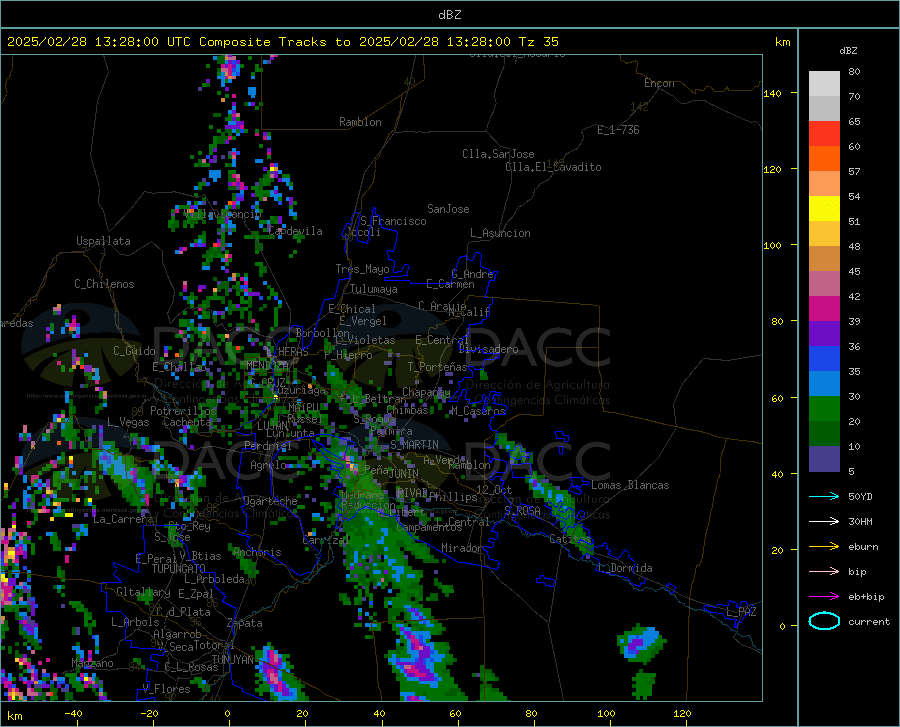Pick the purple 39–36 dBZ swatch
The height and width of the screenshot is (727, 900).
click(824, 334)
